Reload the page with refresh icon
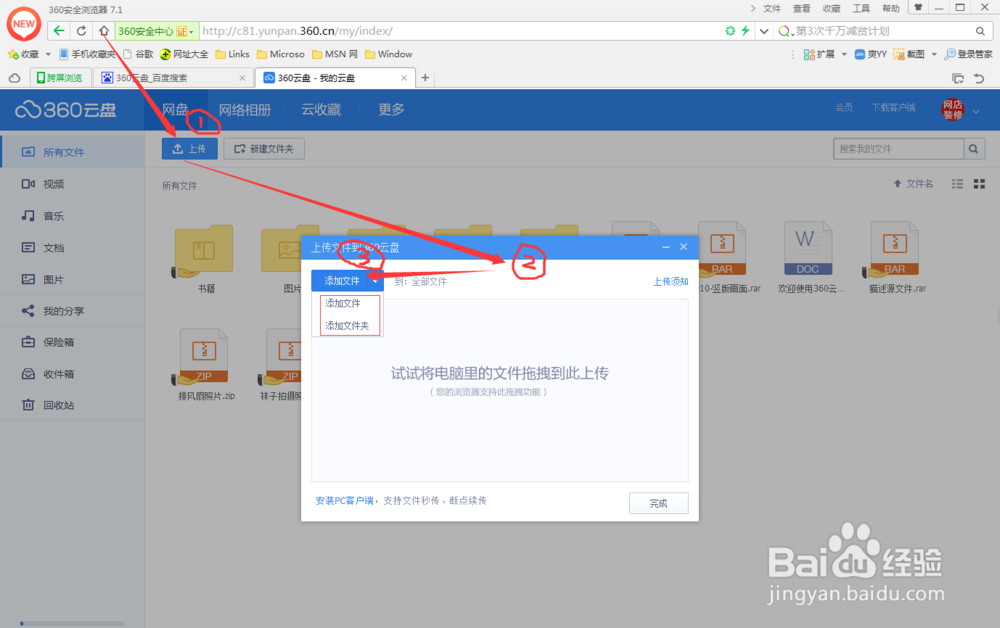 (81, 31)
